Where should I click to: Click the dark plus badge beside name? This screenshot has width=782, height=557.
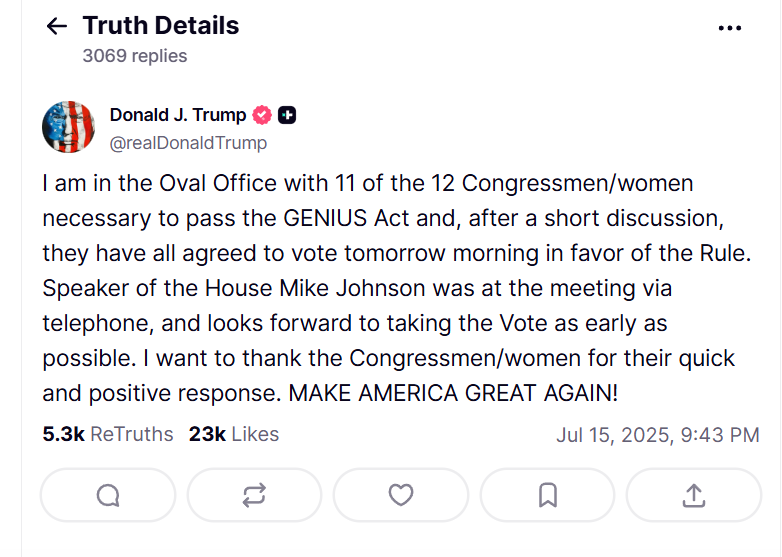287,115
